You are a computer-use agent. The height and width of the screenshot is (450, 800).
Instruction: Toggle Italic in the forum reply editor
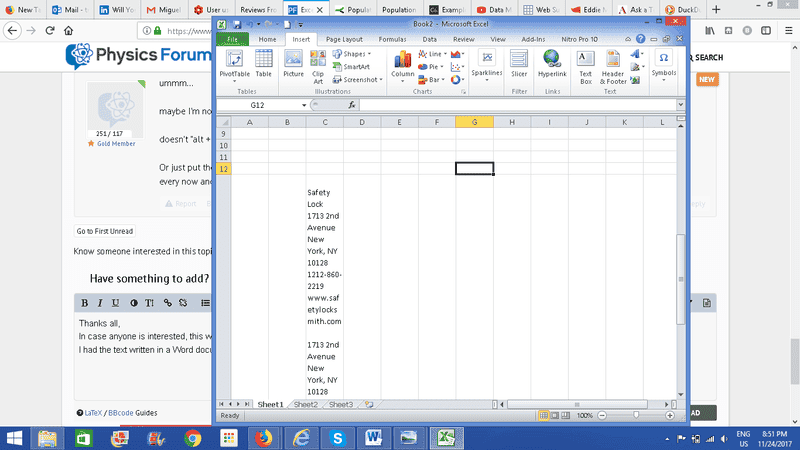(101, 303)
